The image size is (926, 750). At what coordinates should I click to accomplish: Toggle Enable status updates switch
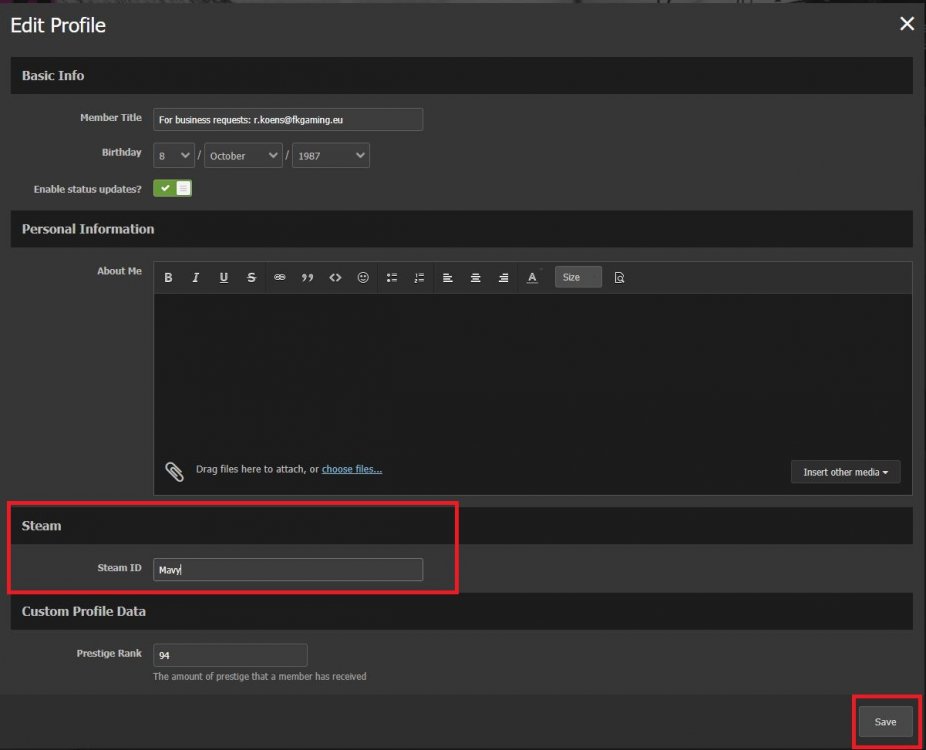click(173, 188)
